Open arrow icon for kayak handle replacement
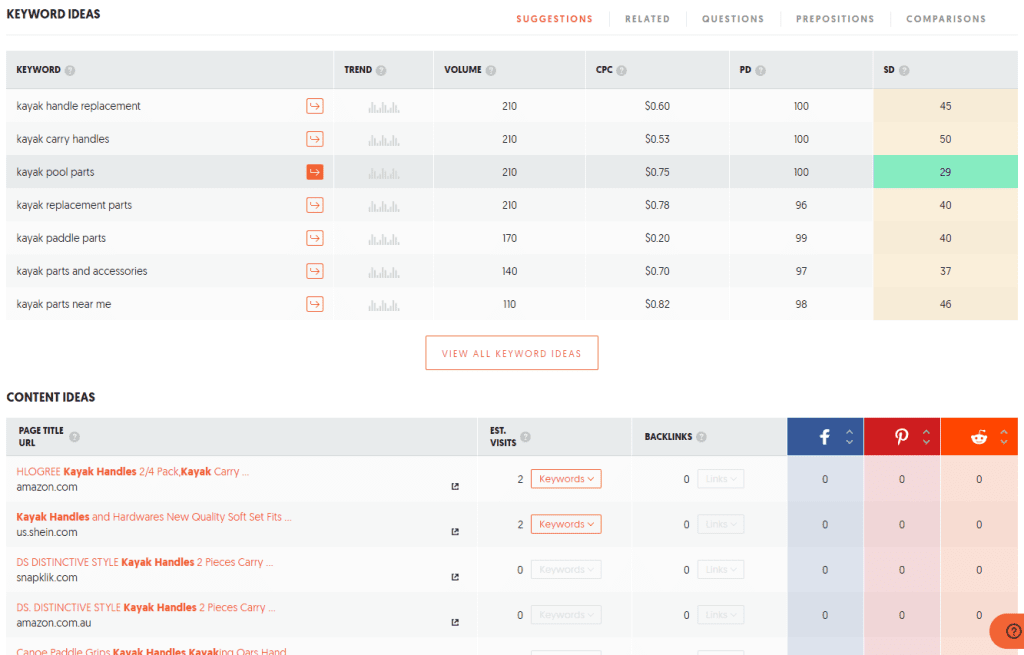 pos(315,106)
